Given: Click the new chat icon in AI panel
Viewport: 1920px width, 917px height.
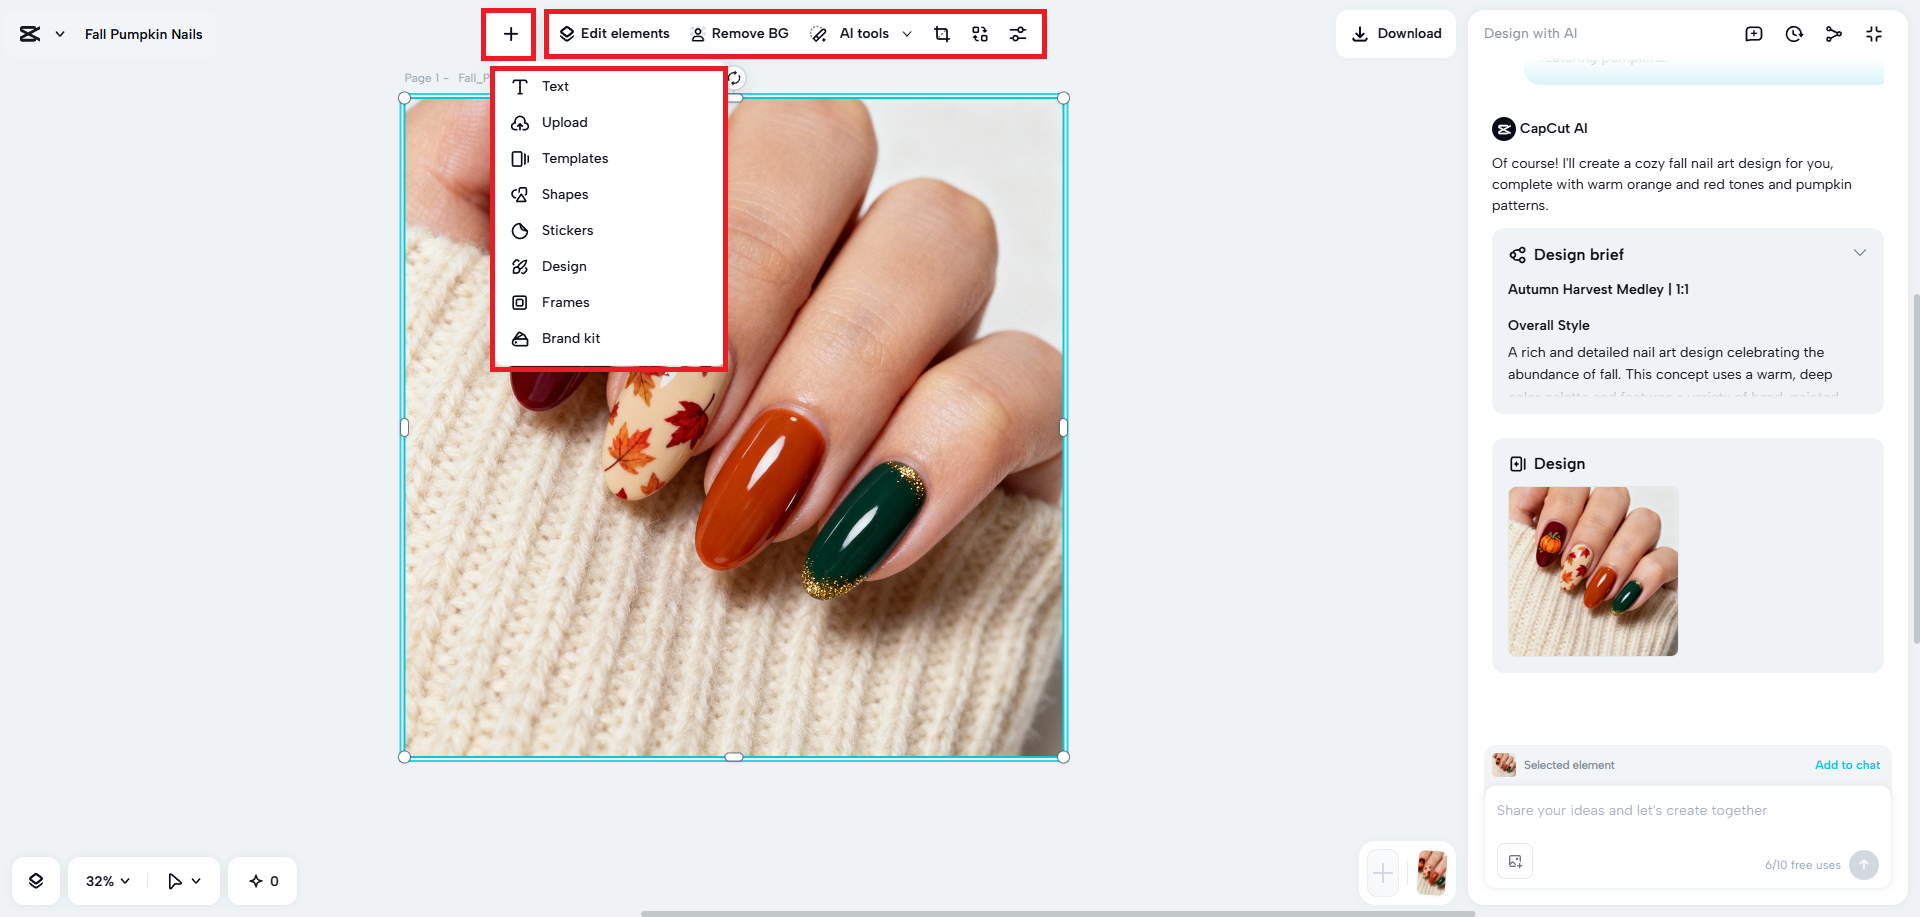Looking at the screenshot, I should click(1753, 33).
